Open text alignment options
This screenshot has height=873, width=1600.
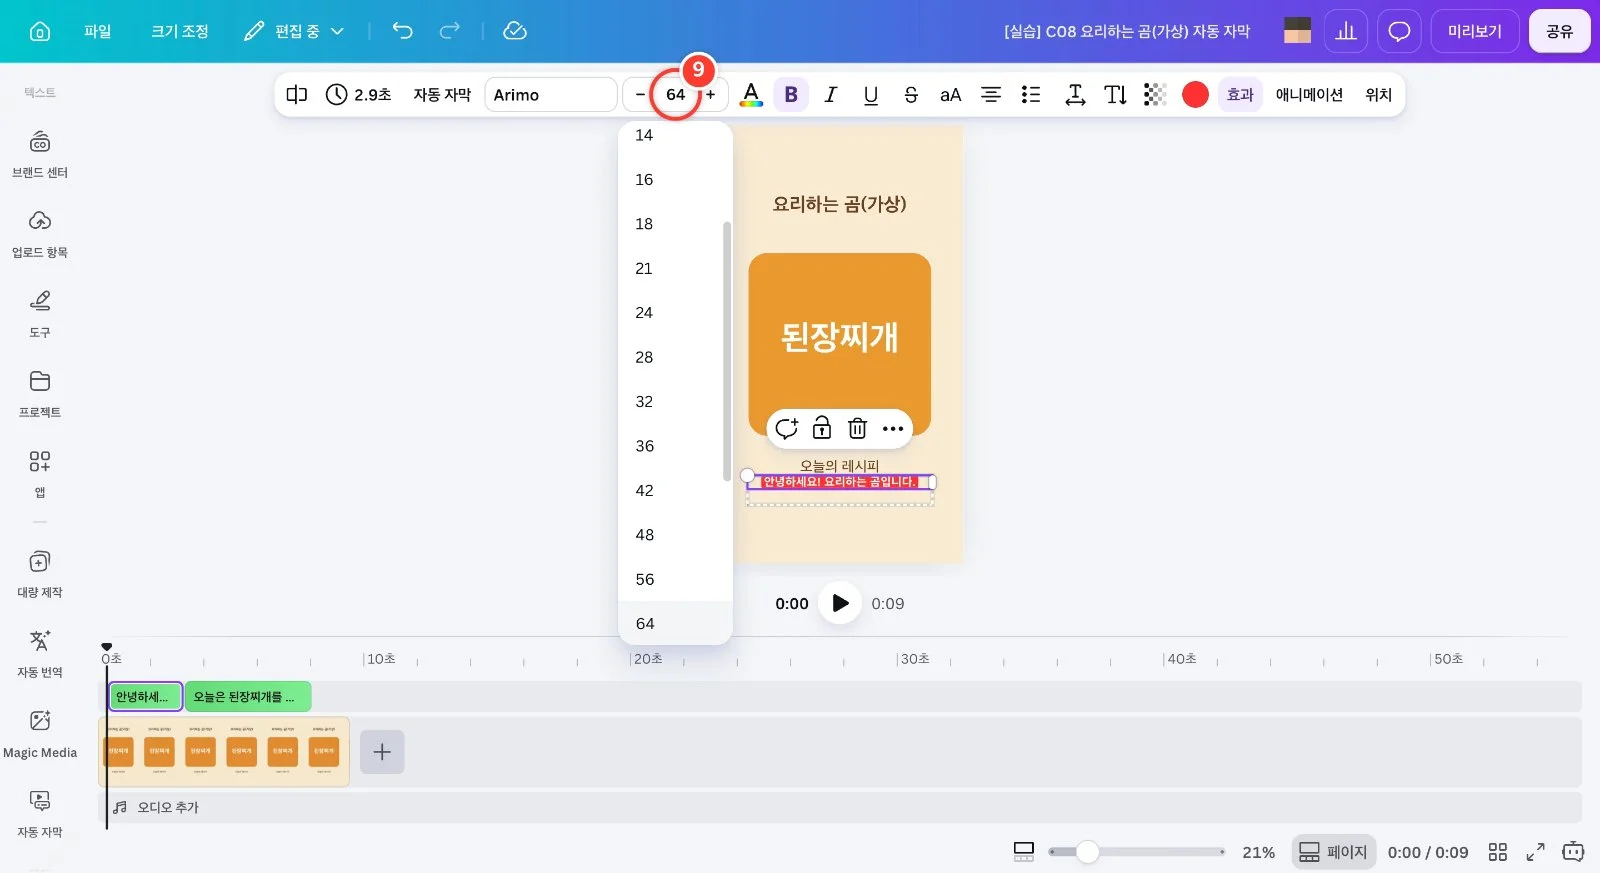point(990,95)
